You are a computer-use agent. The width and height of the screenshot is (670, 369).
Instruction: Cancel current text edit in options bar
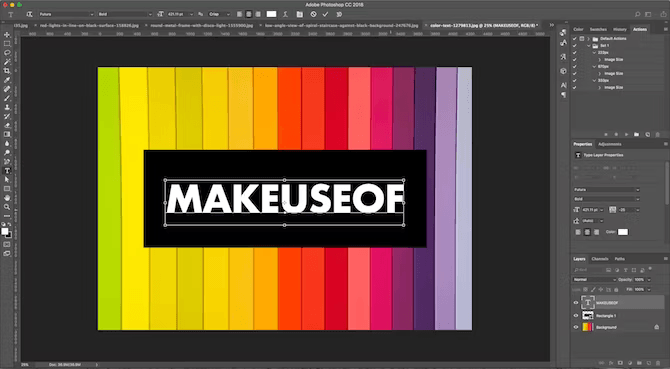(x=313, y=14)
